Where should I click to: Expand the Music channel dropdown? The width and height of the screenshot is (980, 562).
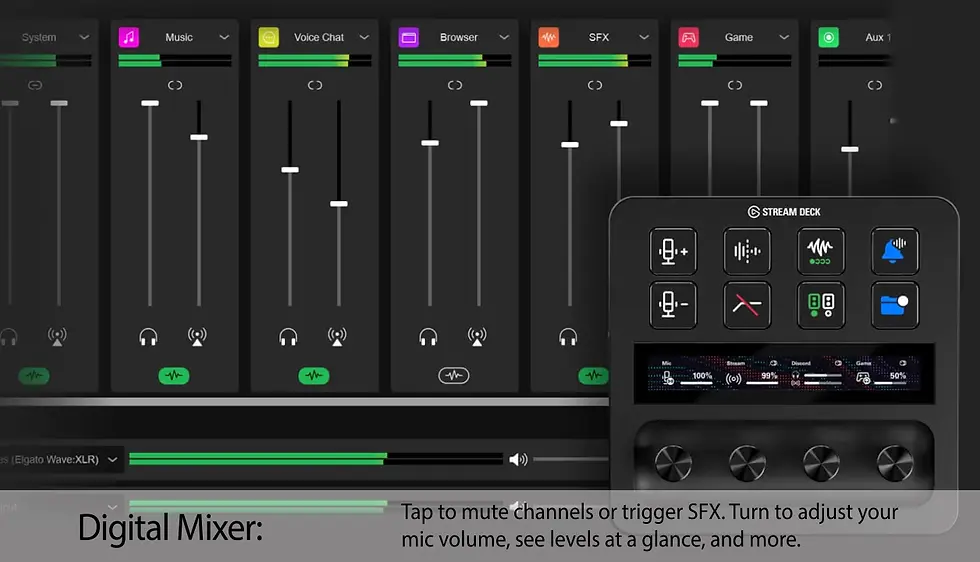pos(224,38)
